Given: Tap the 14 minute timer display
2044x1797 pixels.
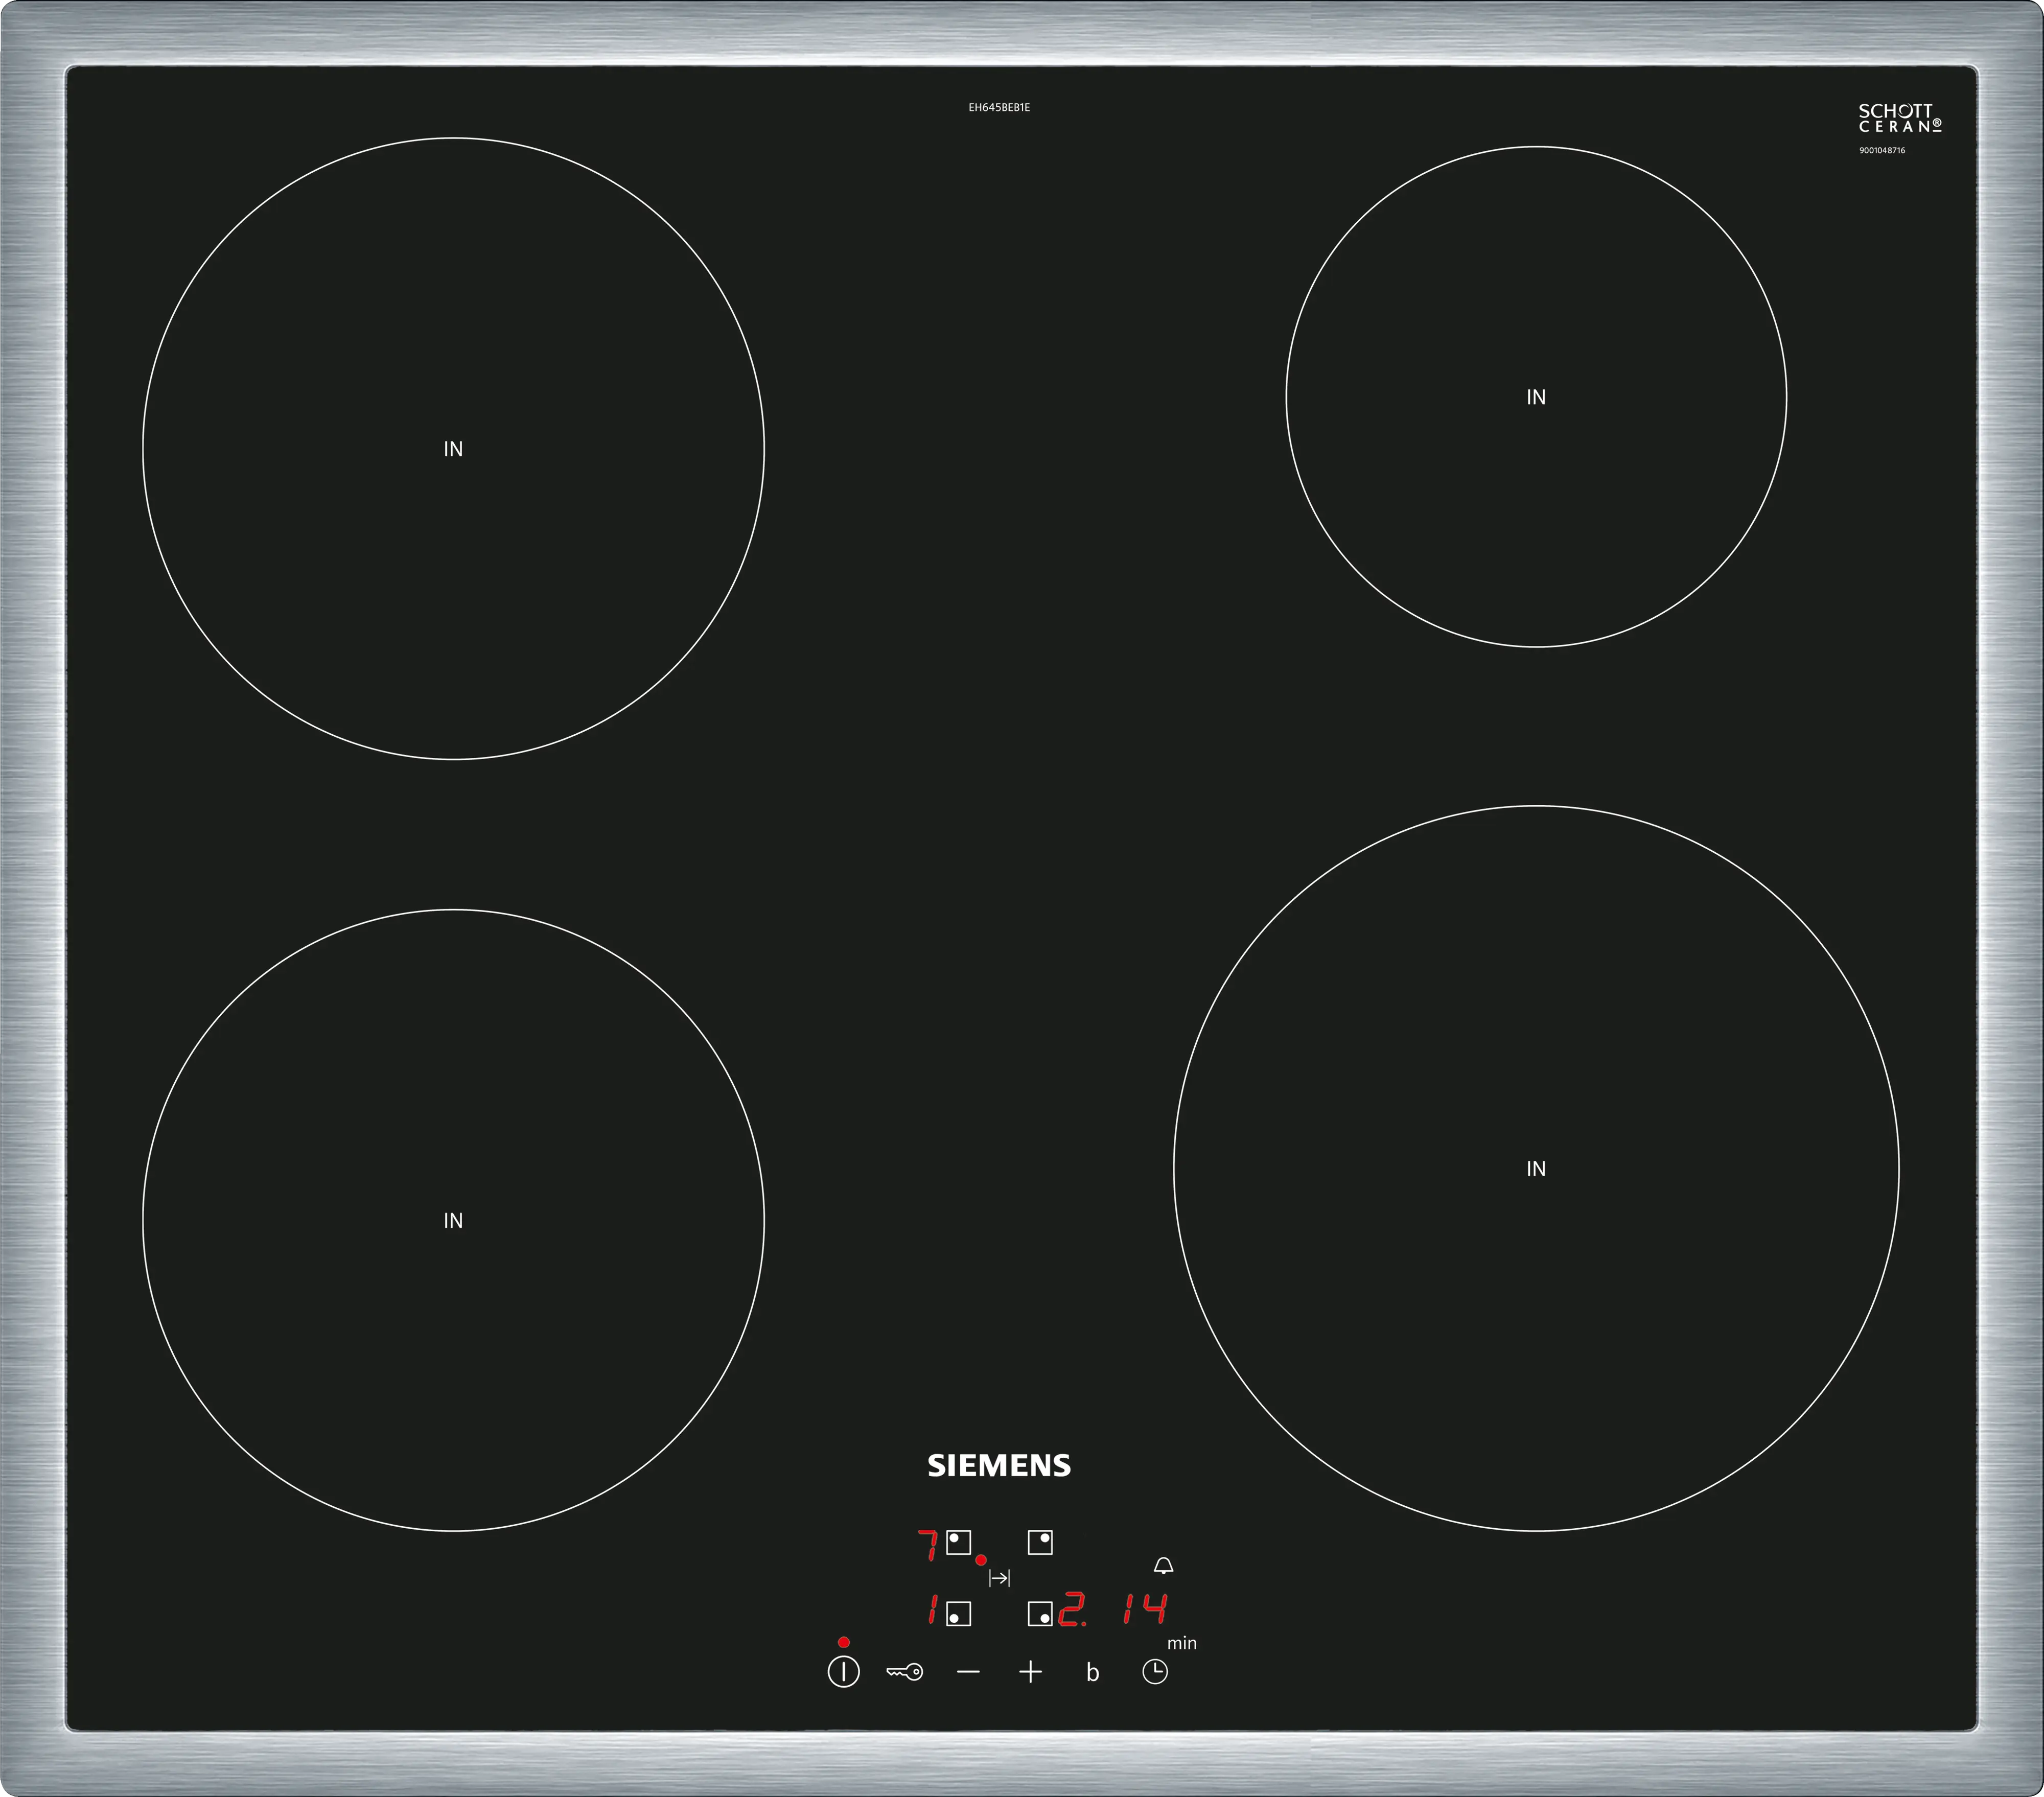Looking at the screenshot, I should (x=1144, y=1610).
